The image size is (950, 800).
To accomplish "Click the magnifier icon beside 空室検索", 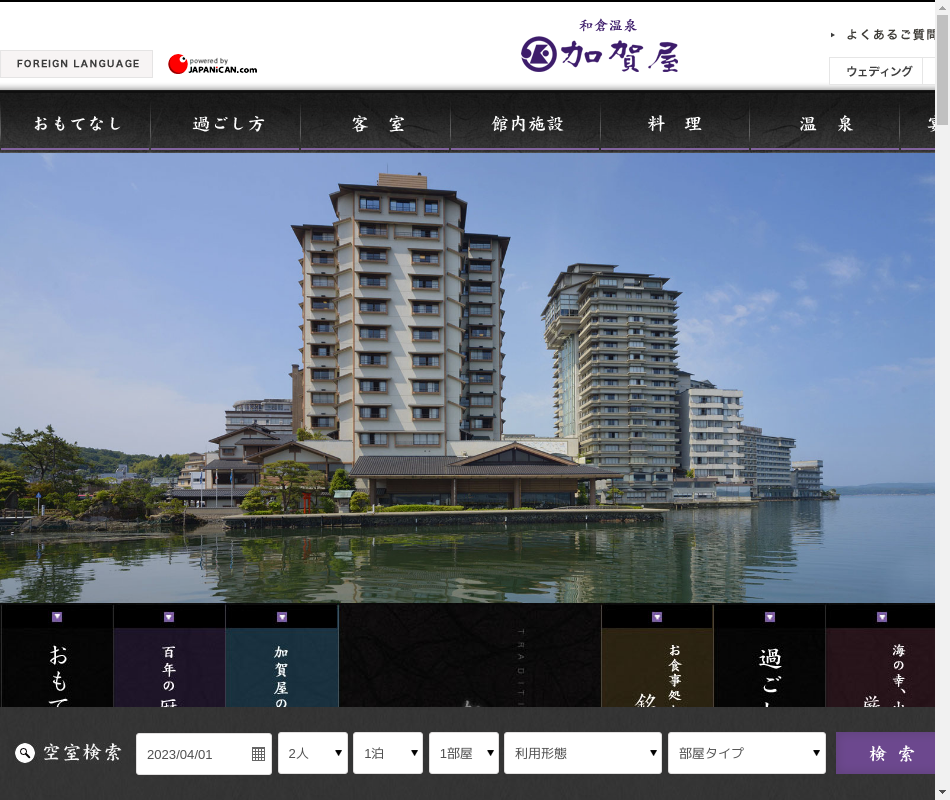I will (25, 753).
